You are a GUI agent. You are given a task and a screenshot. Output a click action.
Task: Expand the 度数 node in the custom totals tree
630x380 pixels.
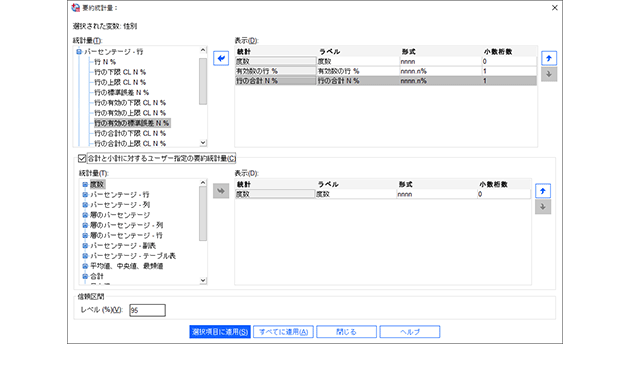point(85,184)
